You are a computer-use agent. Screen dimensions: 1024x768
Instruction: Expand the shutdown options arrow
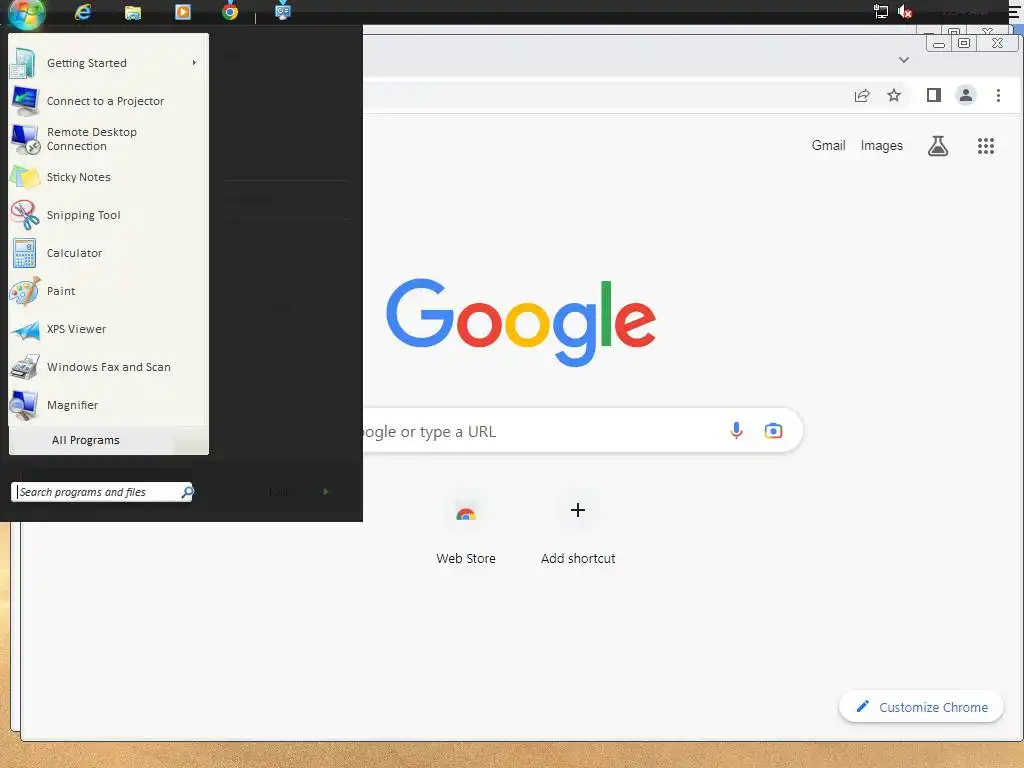point(326,491)
